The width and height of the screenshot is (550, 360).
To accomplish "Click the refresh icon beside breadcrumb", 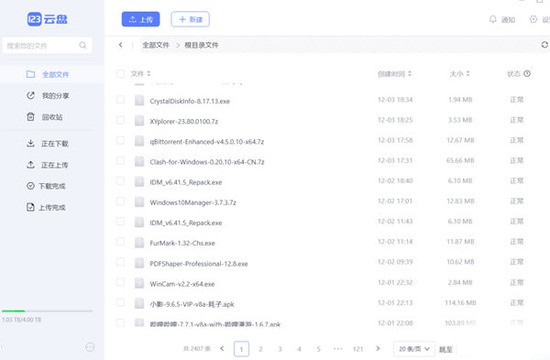I will click(x=544, y=45).
